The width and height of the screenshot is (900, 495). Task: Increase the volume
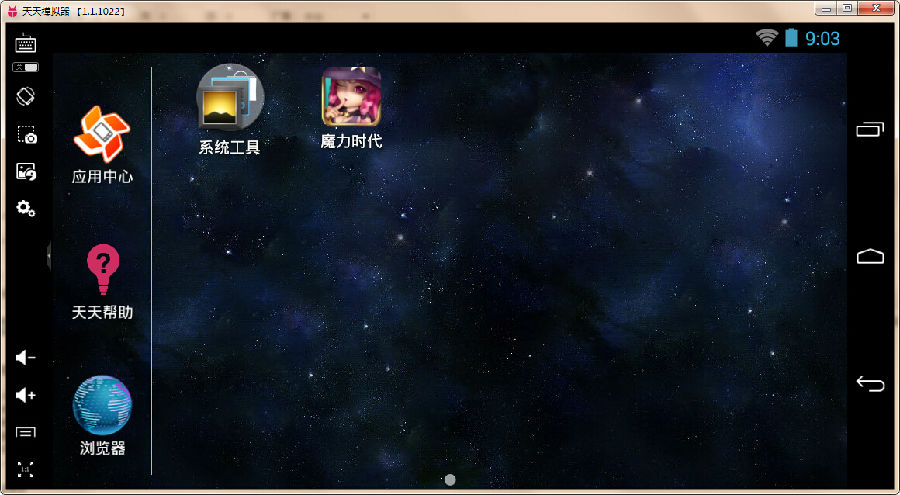point(26,395)
